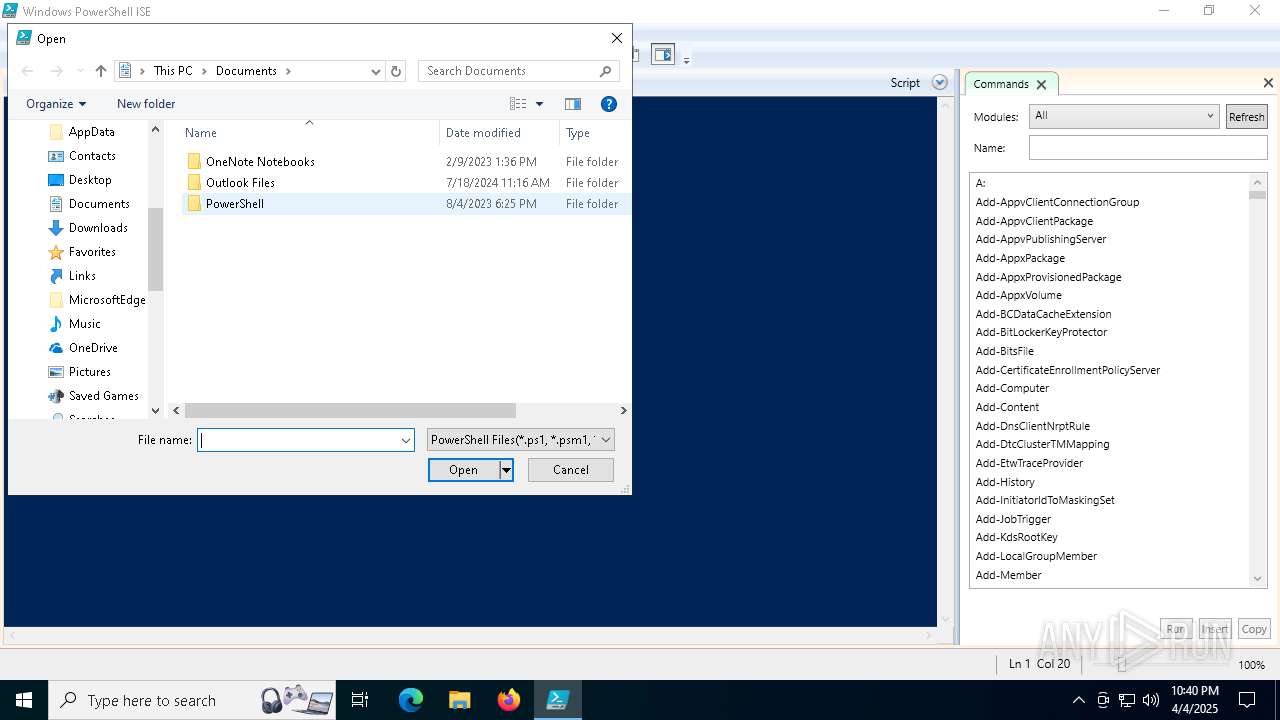This screenshot has width=1280, height=720.
Task: Focus the Name field in Commands panel
Action: coord(1148,148)
